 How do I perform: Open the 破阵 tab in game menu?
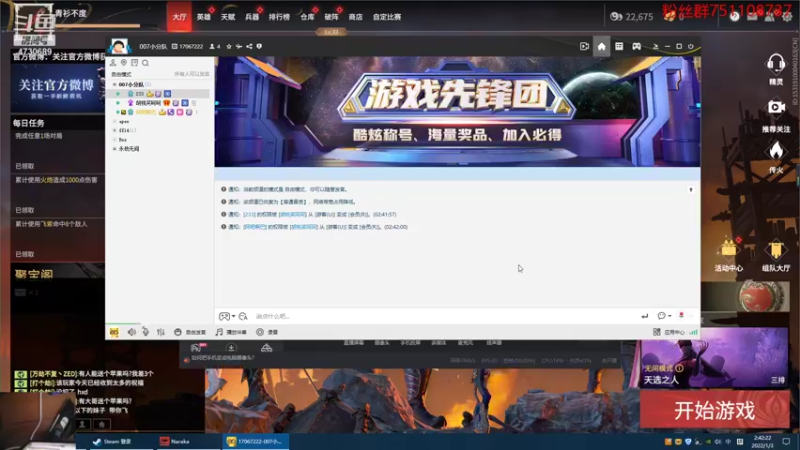332,17
